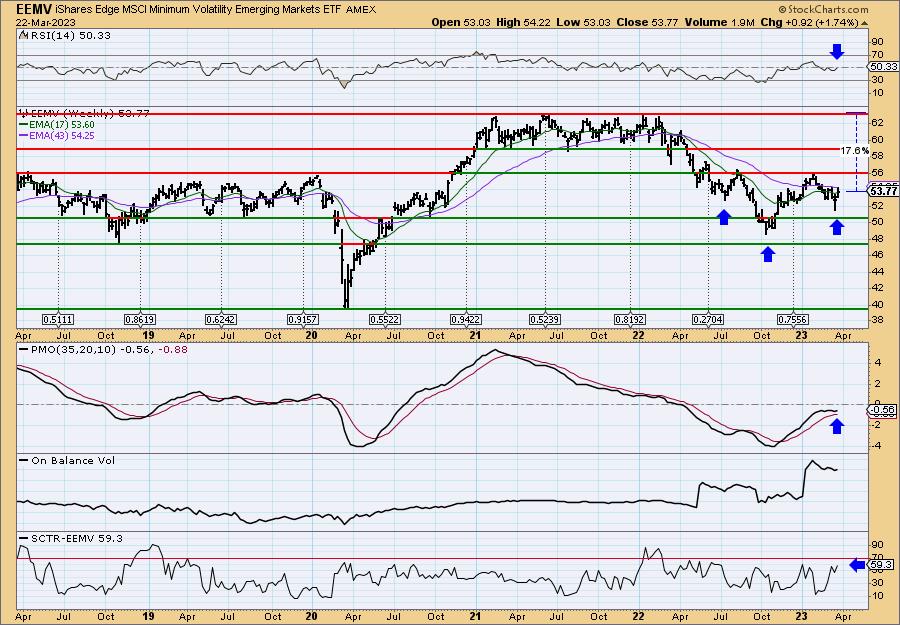Click the Chg +0.92 (+1.74%) value
The image size is (900, 625).
(x=809, y=22)
